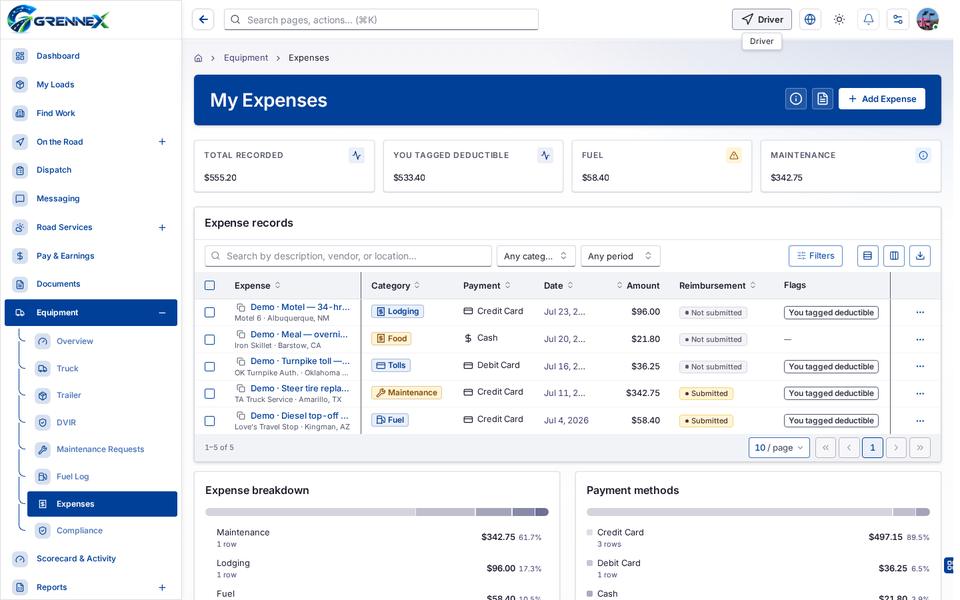Go to Fuel Log under Equipment

(102, 476)
